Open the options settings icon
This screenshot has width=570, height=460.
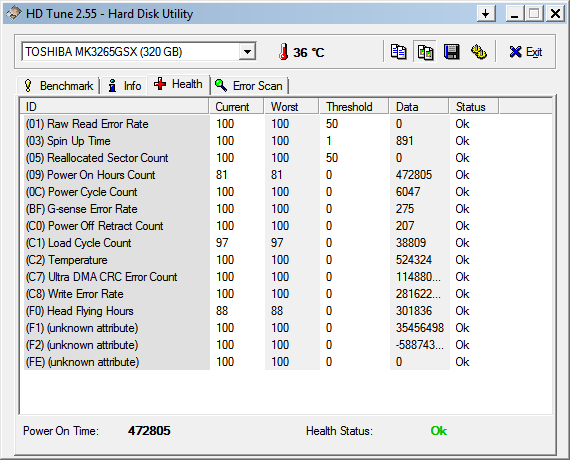point(479,52)
